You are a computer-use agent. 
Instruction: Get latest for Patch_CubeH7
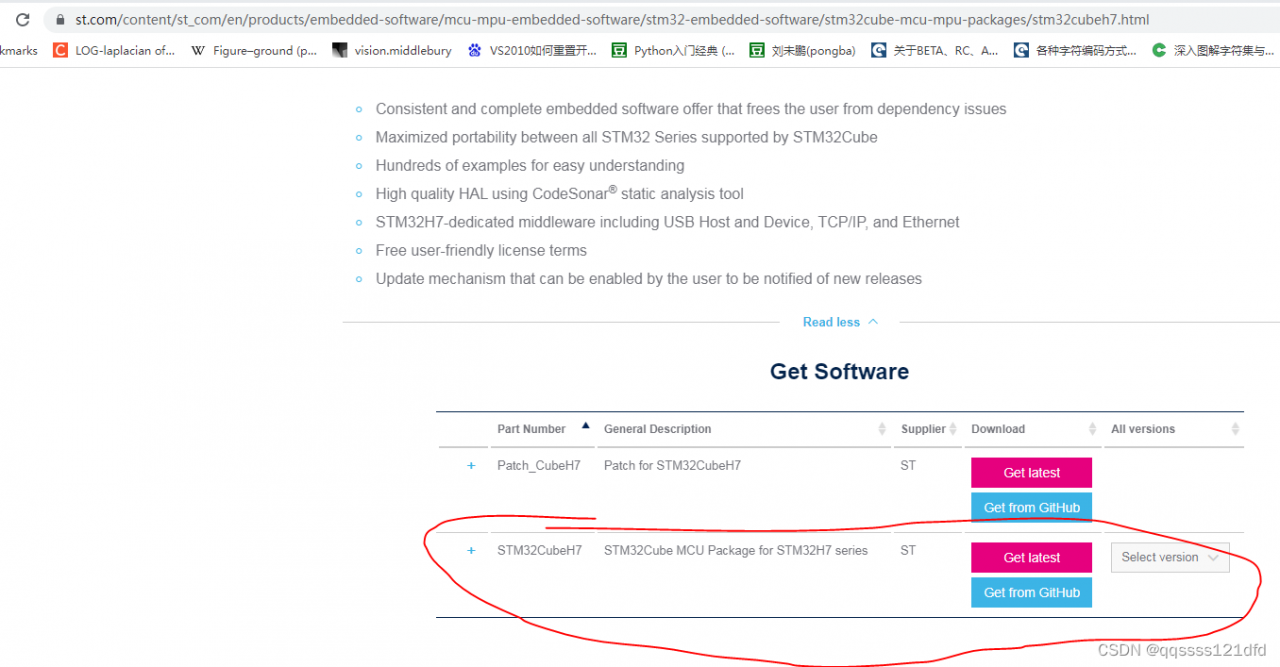tap(1031, 473)
